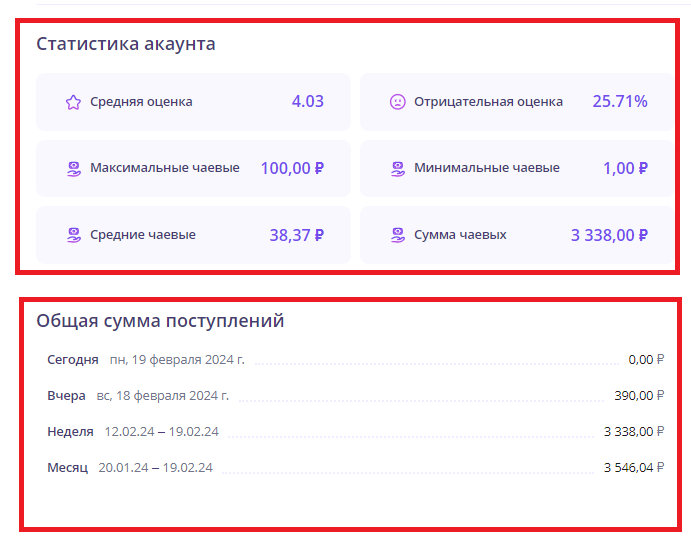Select the 25.71% negative rating value
This screenshot has width=691, height=546.
tap(619, 101)
